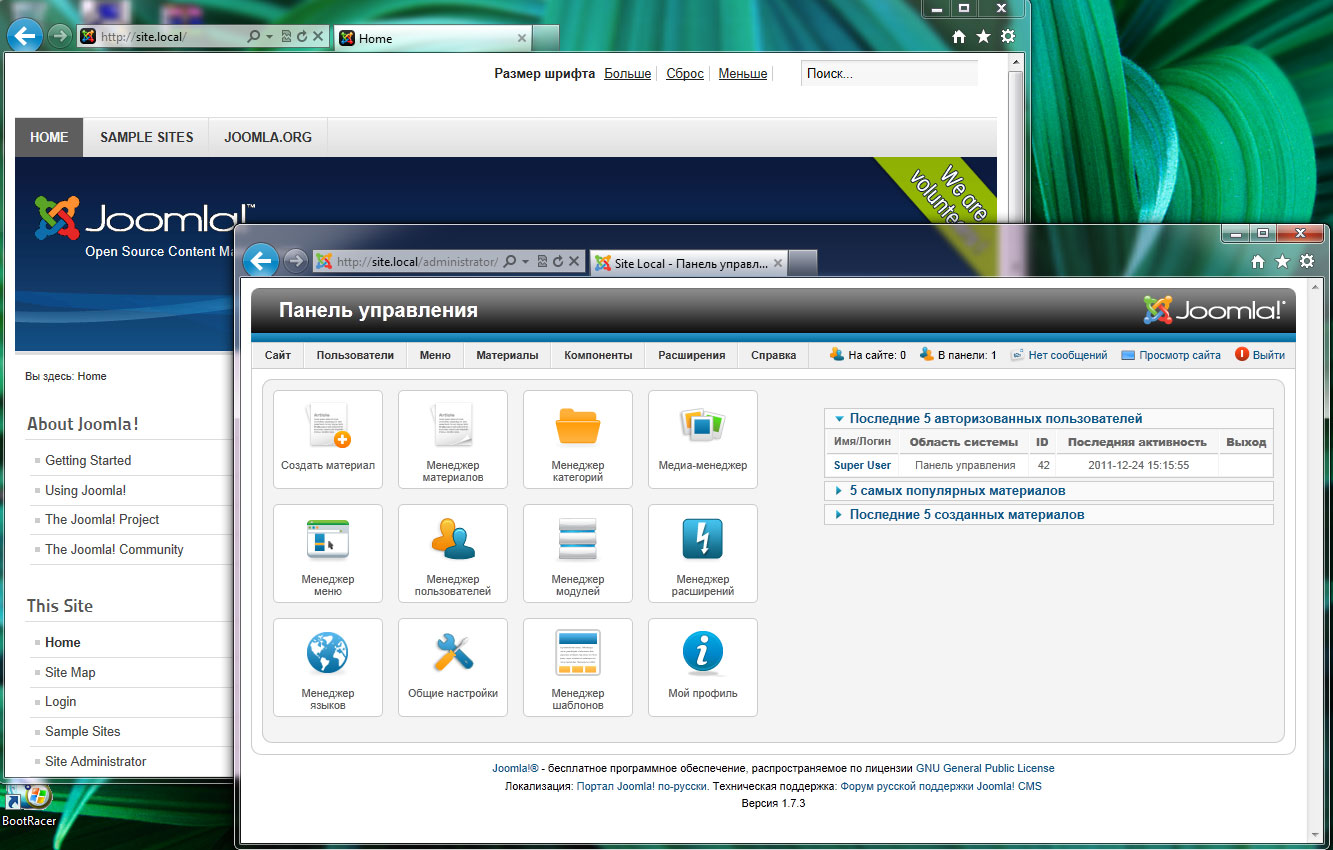
Task: Open the Мой профиль info icon
Action: [x=703, y=667]
